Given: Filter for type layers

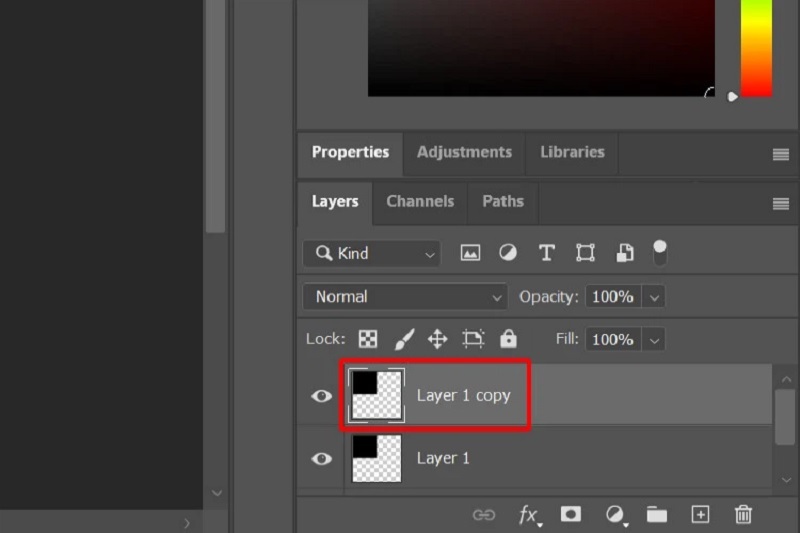Looking at the screenshot, I should click(546, 253).
